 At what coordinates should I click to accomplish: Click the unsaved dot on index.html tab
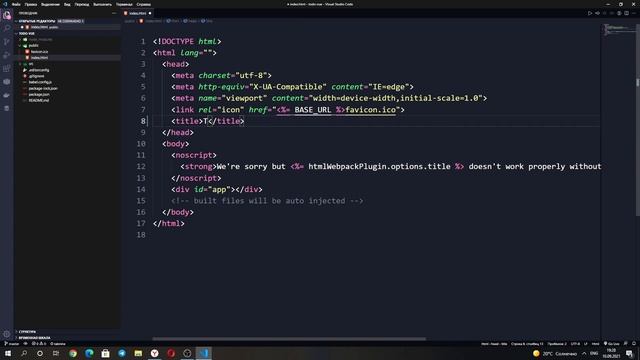pyautogui.click(x=150, y=13)
